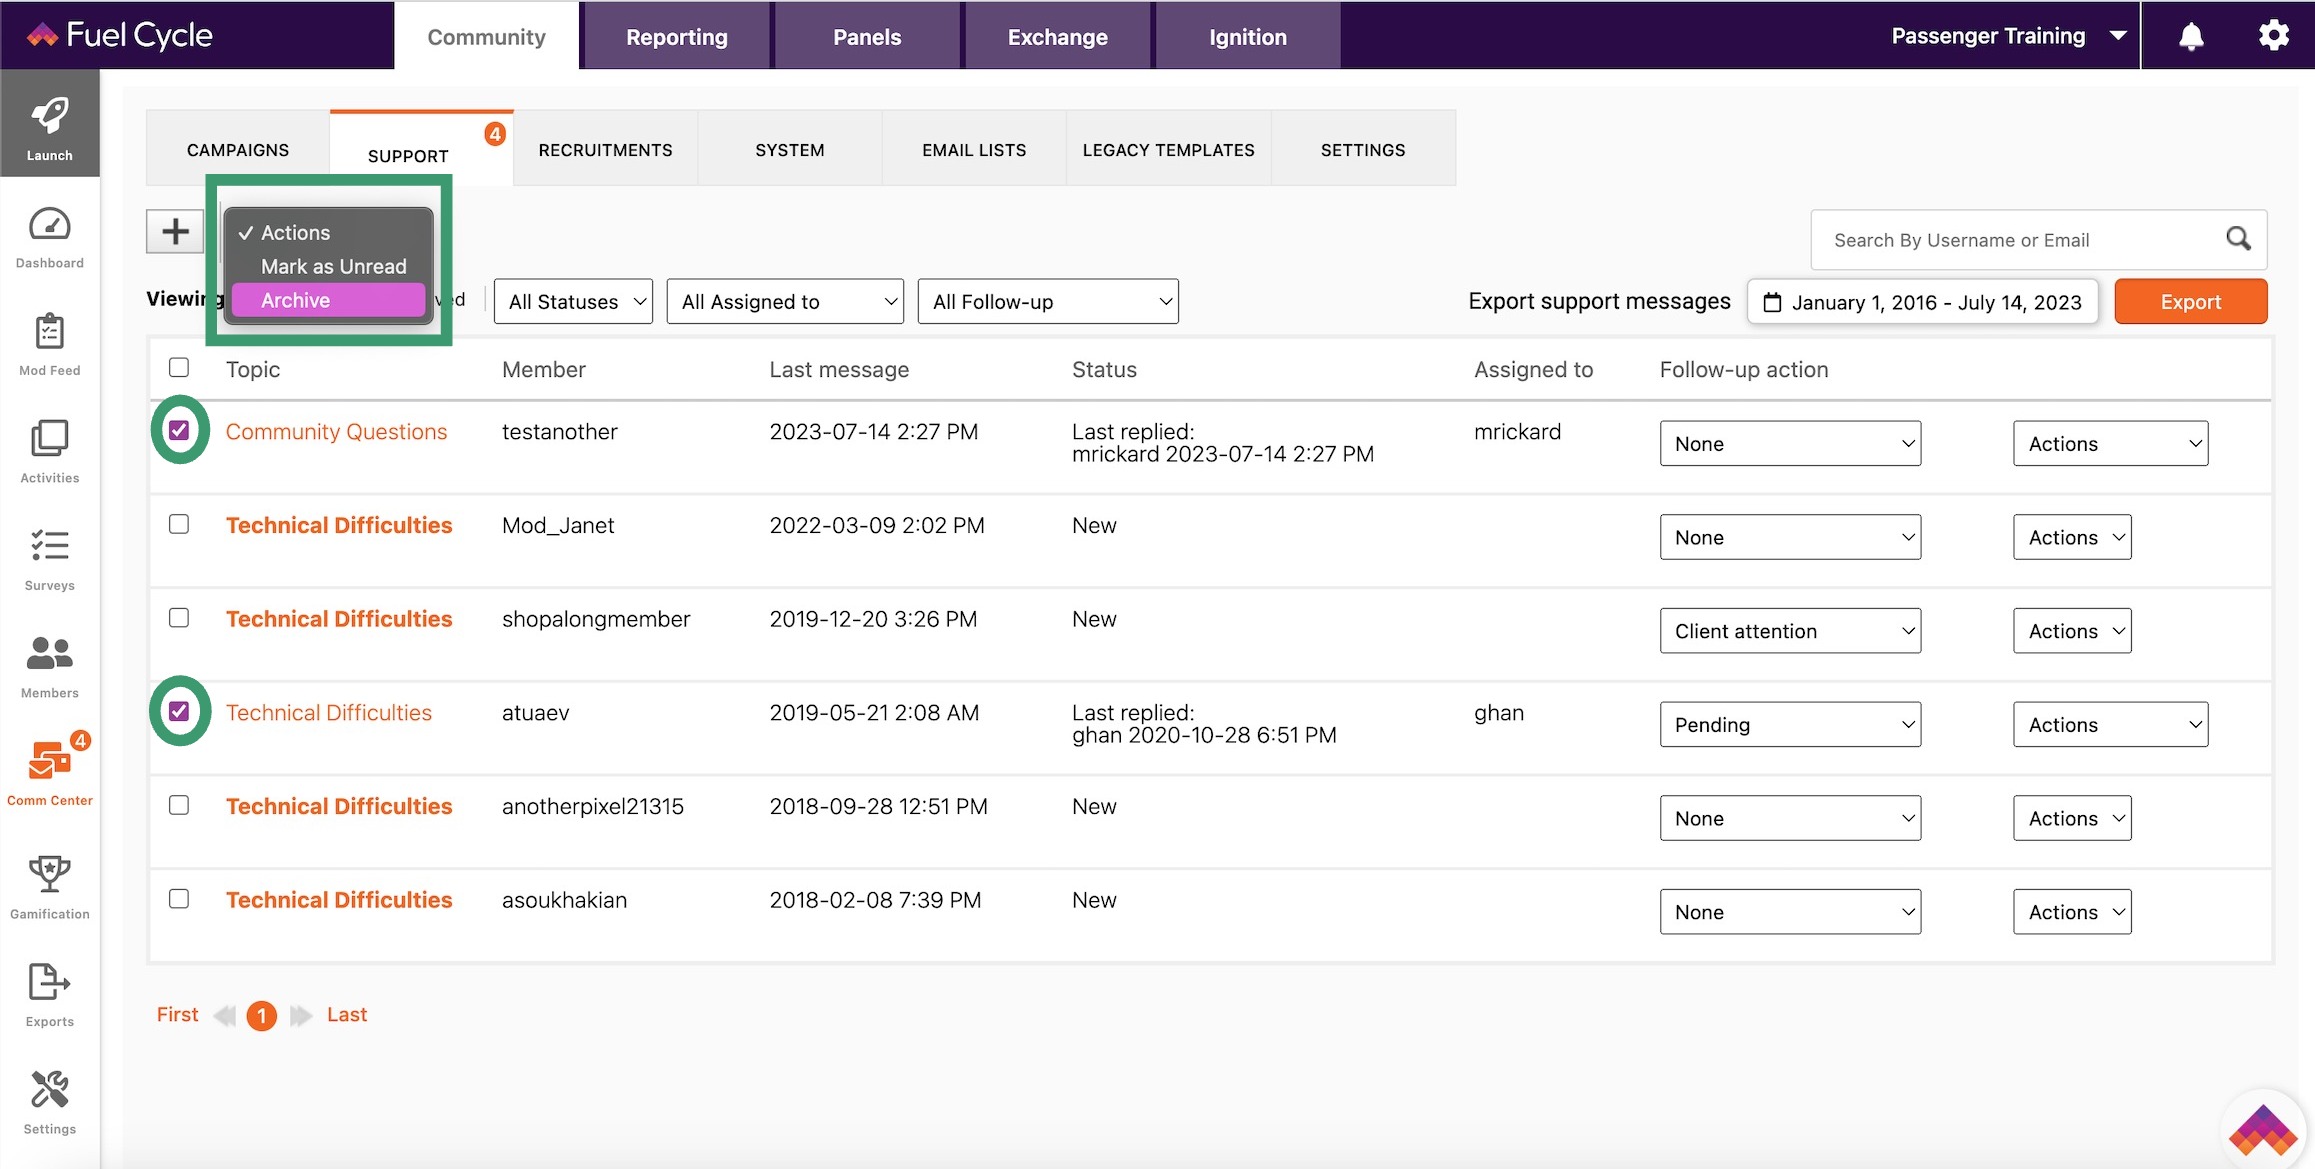The height and width of the screenshot is (1169, 2315).
Task: Open Technical Difficulties from Mod_Janet
Action: [x=339, y=525]
